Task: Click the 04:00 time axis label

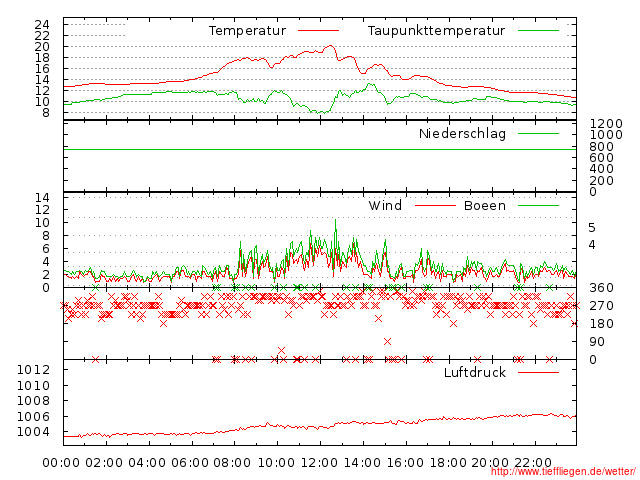Action: [147, 463]
